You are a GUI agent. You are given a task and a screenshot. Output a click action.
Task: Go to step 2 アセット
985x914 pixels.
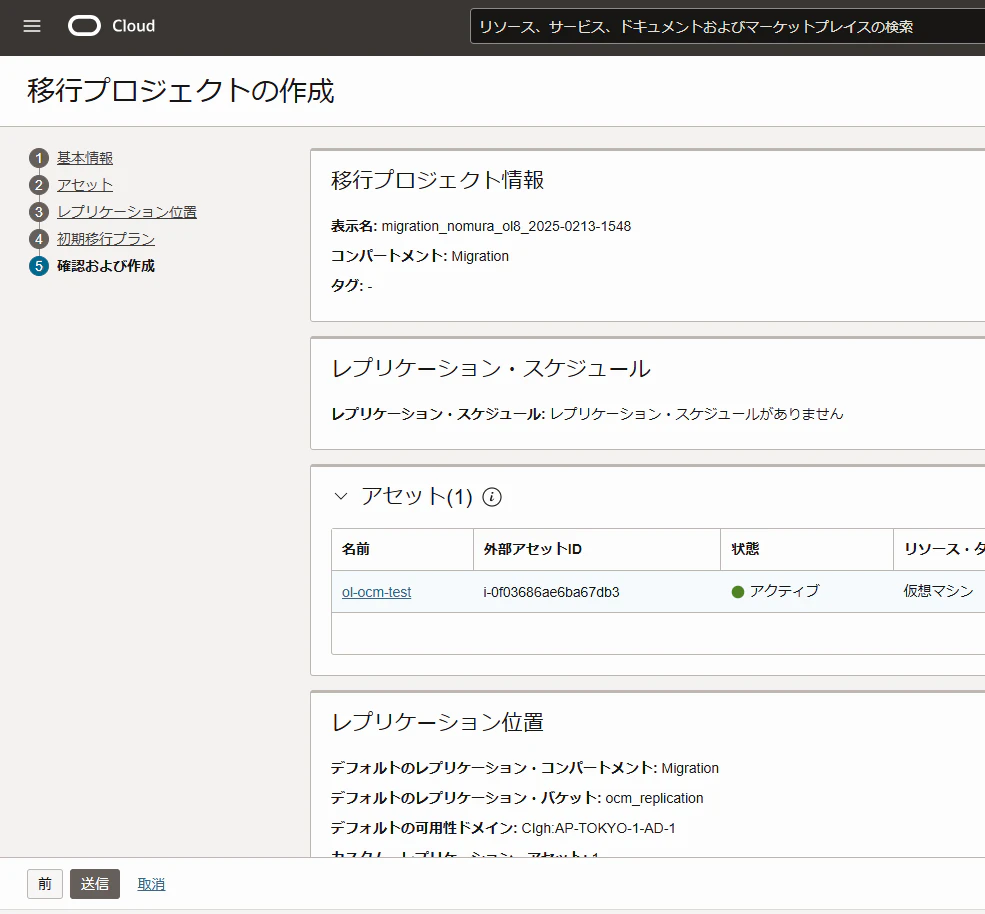[x=85, y=185]
